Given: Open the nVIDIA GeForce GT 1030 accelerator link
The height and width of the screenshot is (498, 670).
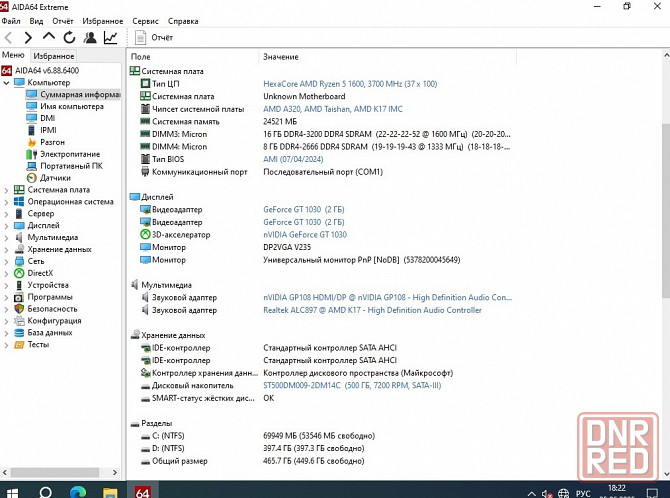Looking at the screenshot, I should (x=305, y=235).
